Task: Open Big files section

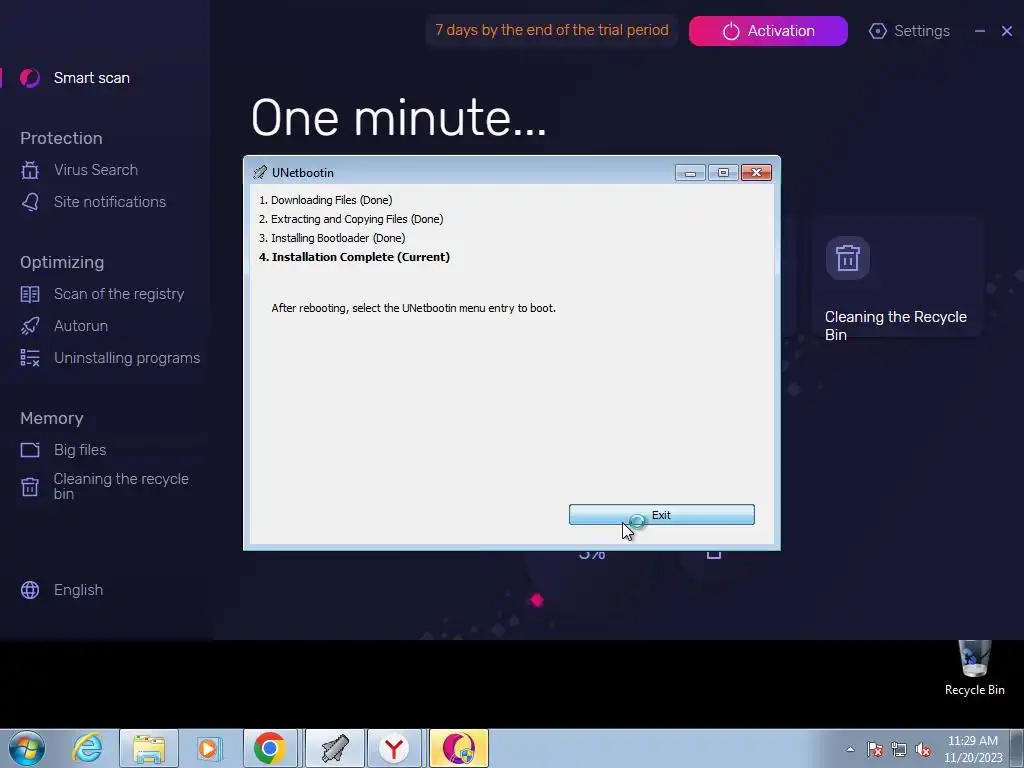Action: coord(80,450)
